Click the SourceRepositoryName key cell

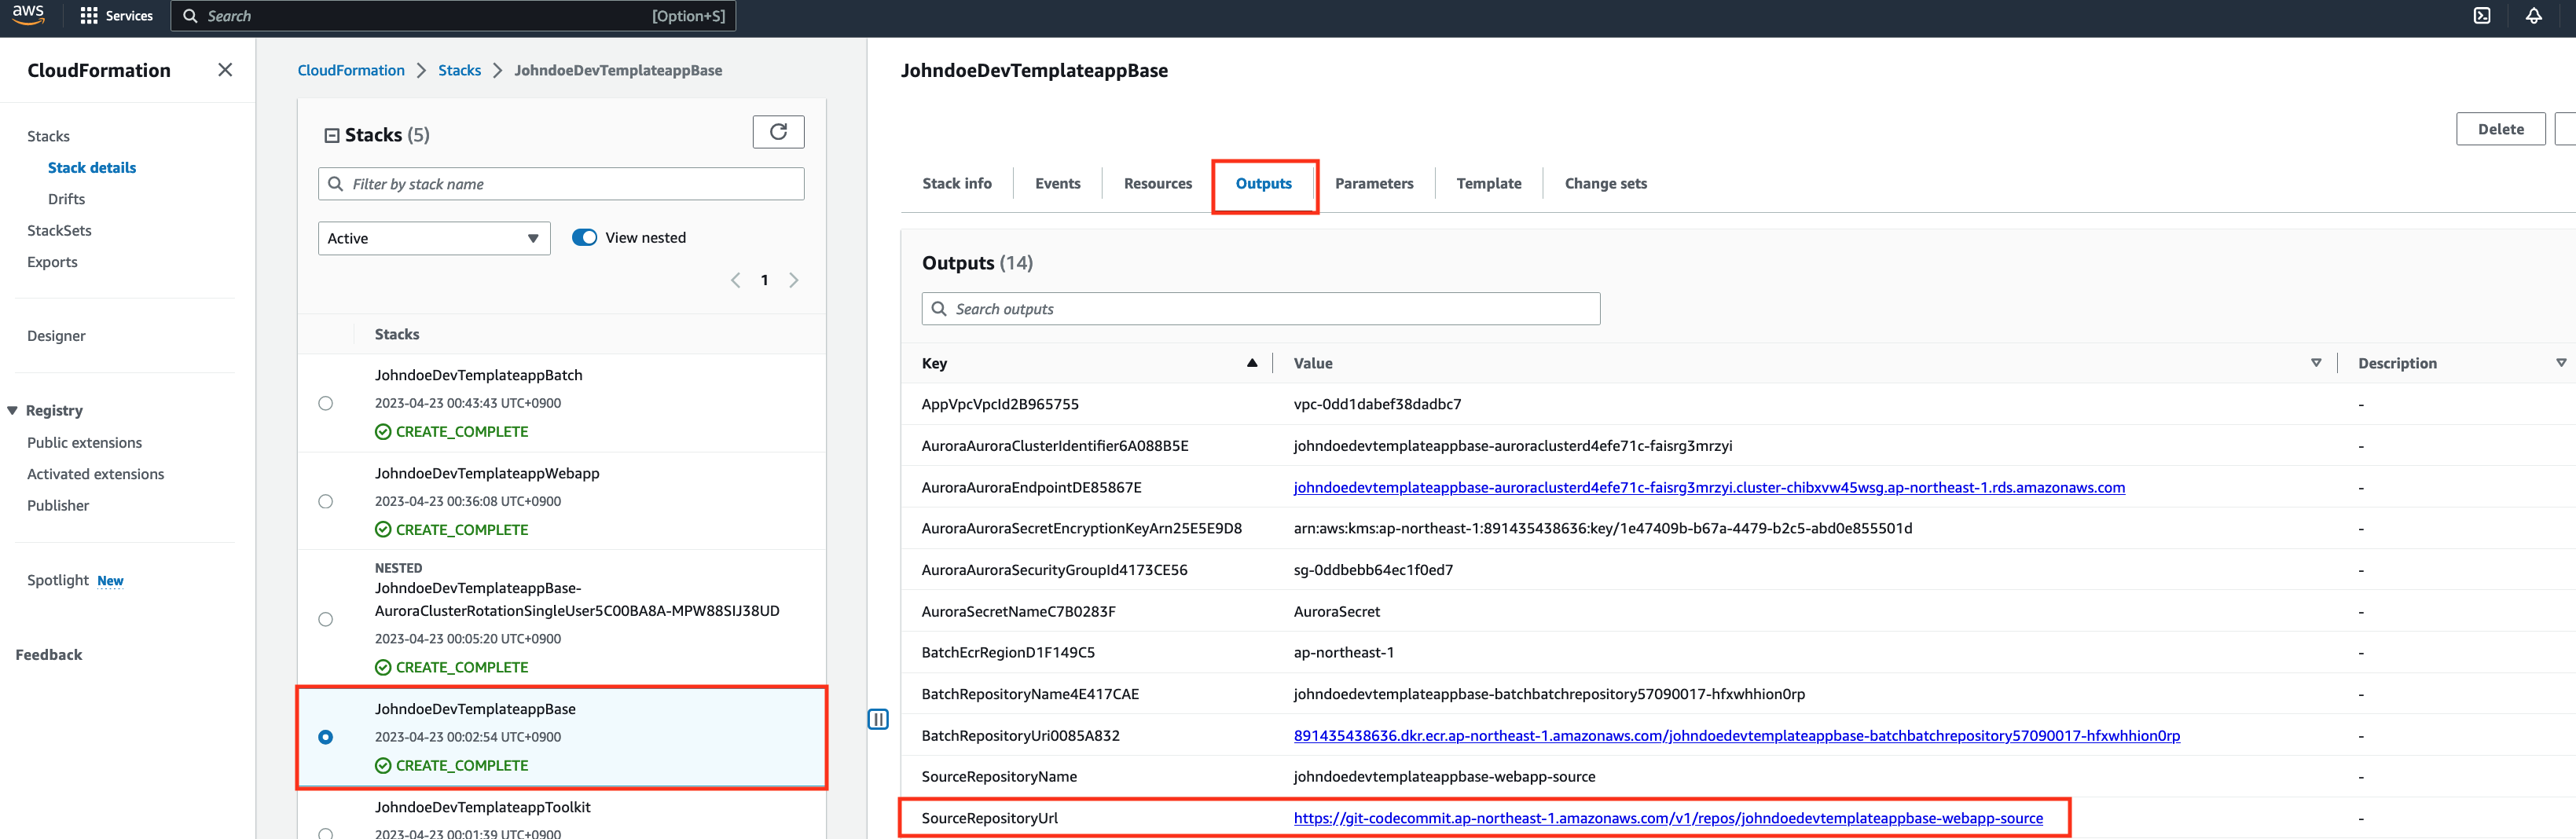pyautogui.click(x=999, y=776)
